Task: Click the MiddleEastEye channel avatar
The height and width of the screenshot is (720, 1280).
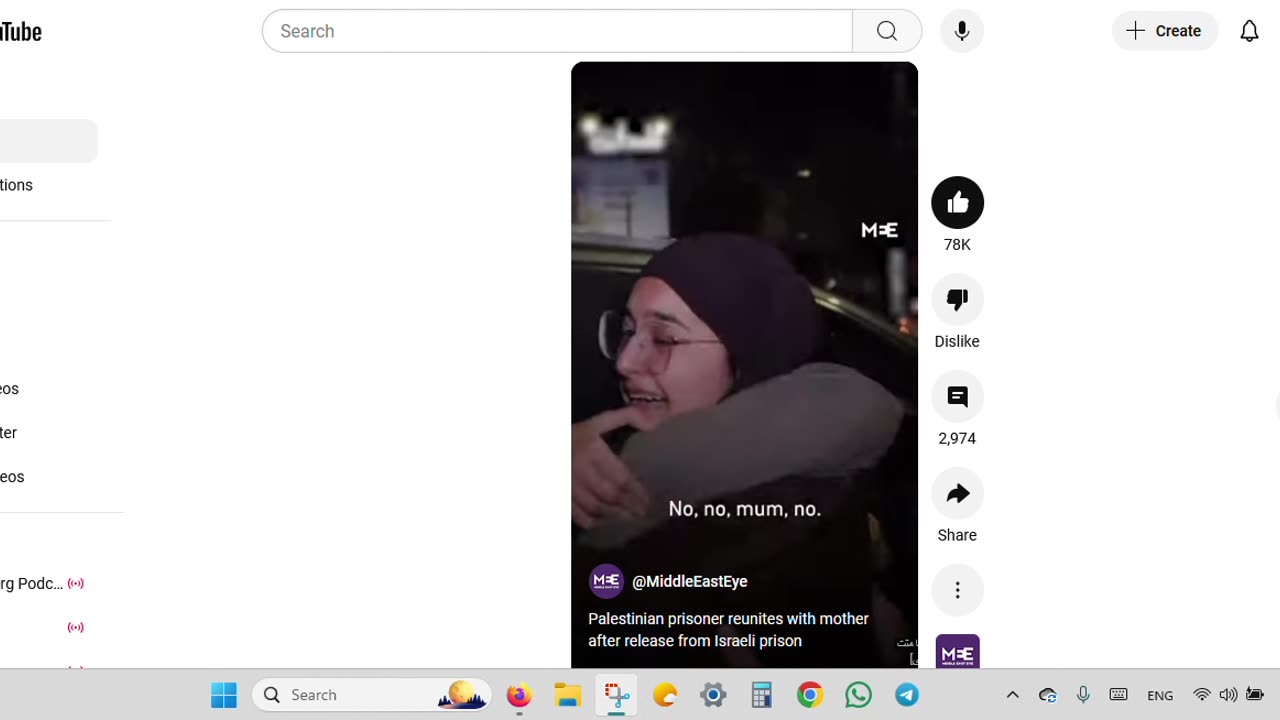Action: [x=606, y=581]
